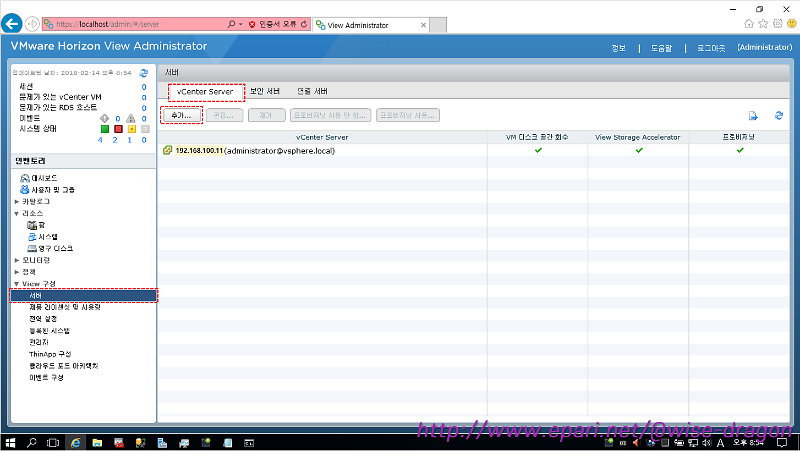Open the ThinApp 구성 tree item
Viewport: 800px width, 451px height.
point(50,354)
